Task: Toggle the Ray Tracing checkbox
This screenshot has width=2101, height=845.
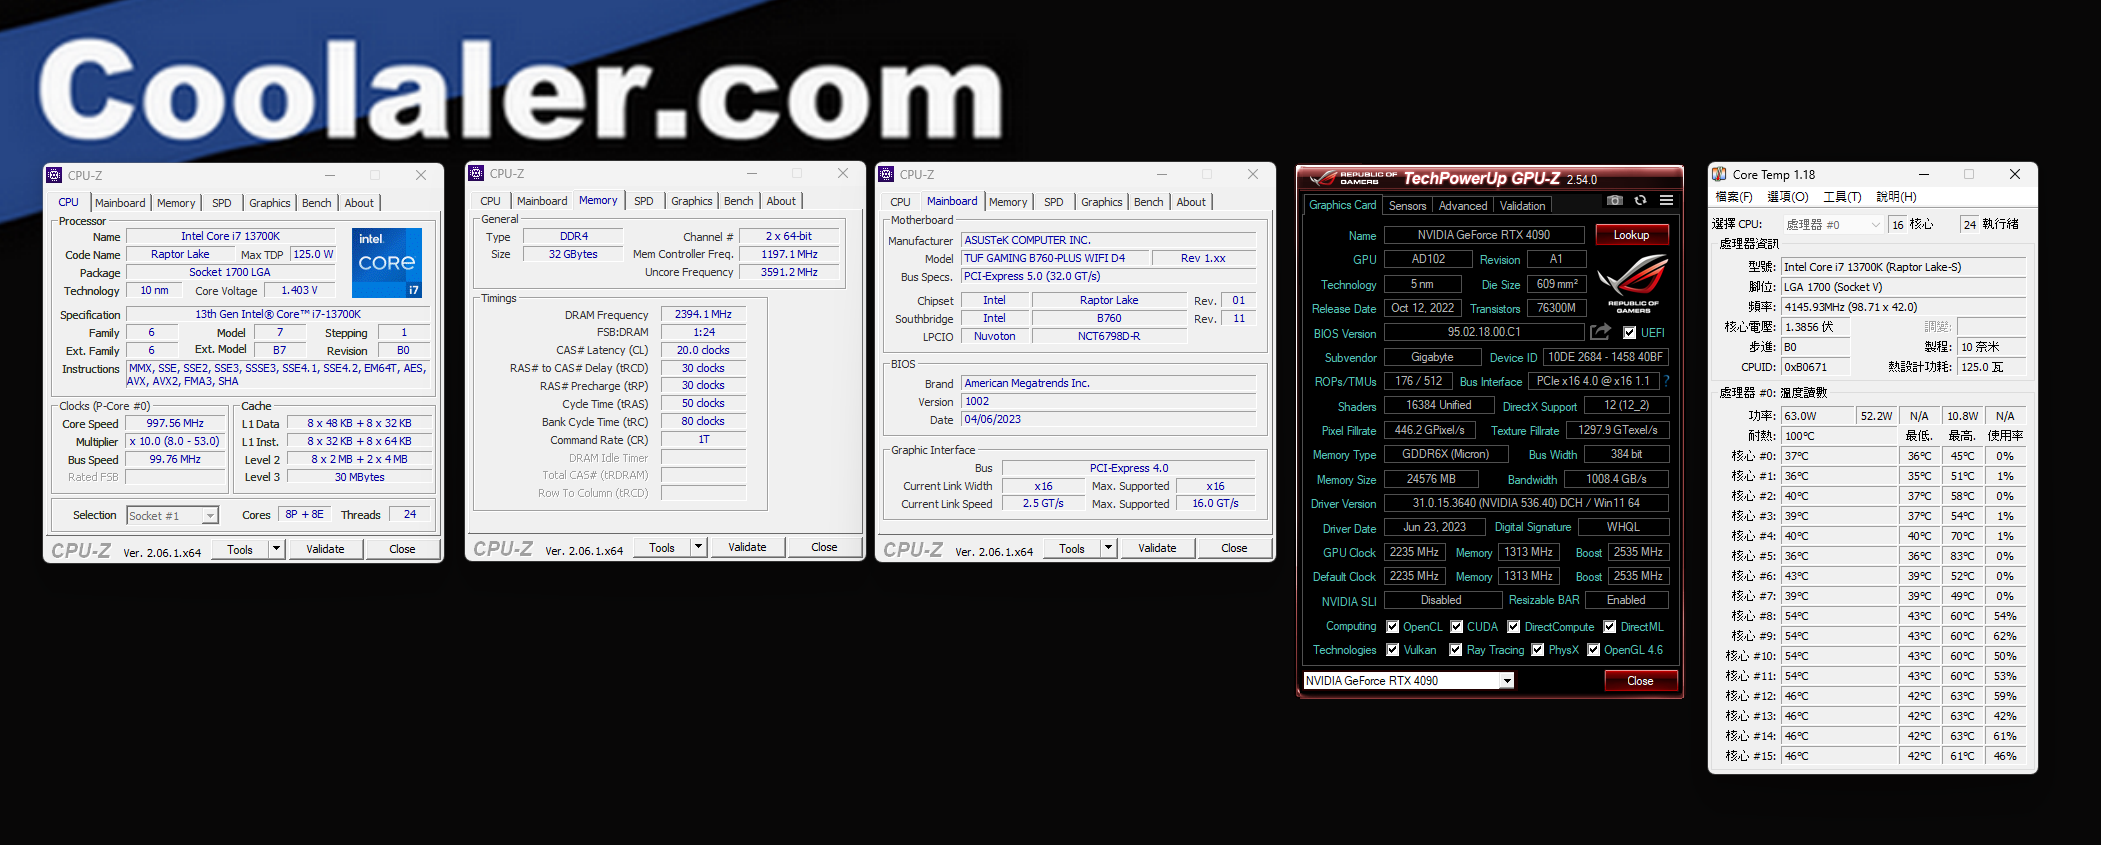Action: (x=1456, y=650)
